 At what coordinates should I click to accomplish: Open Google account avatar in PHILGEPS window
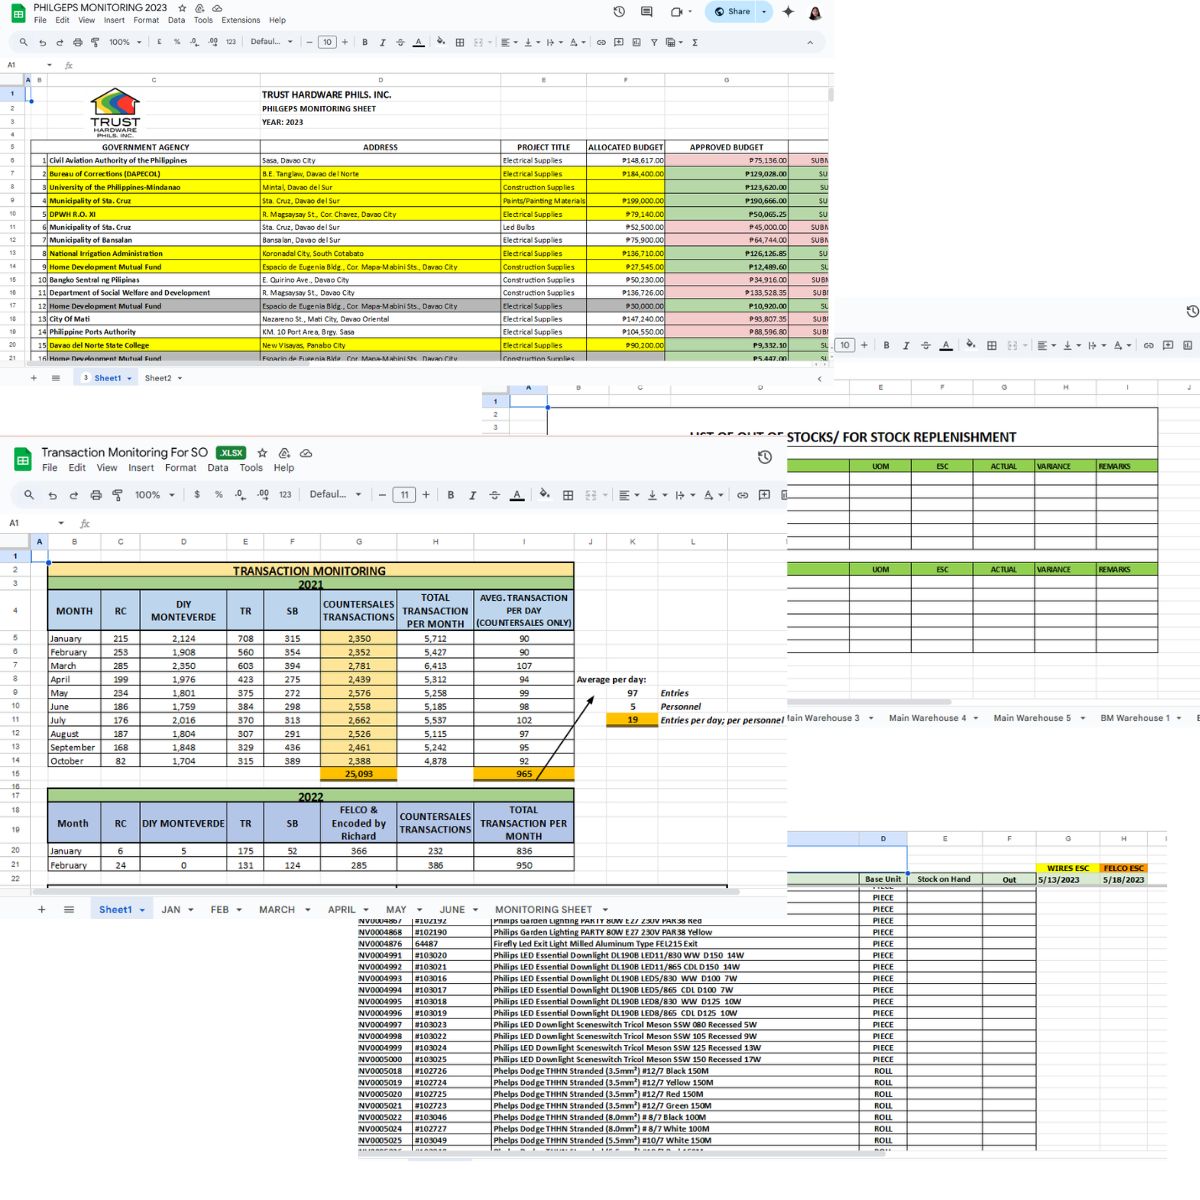point(815,12)
